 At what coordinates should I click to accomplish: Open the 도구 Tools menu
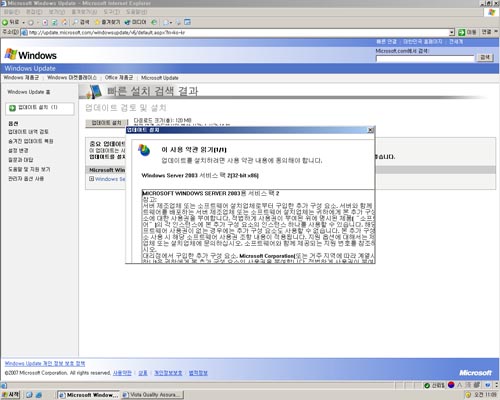pyautogui.click(x=111, y=12)
